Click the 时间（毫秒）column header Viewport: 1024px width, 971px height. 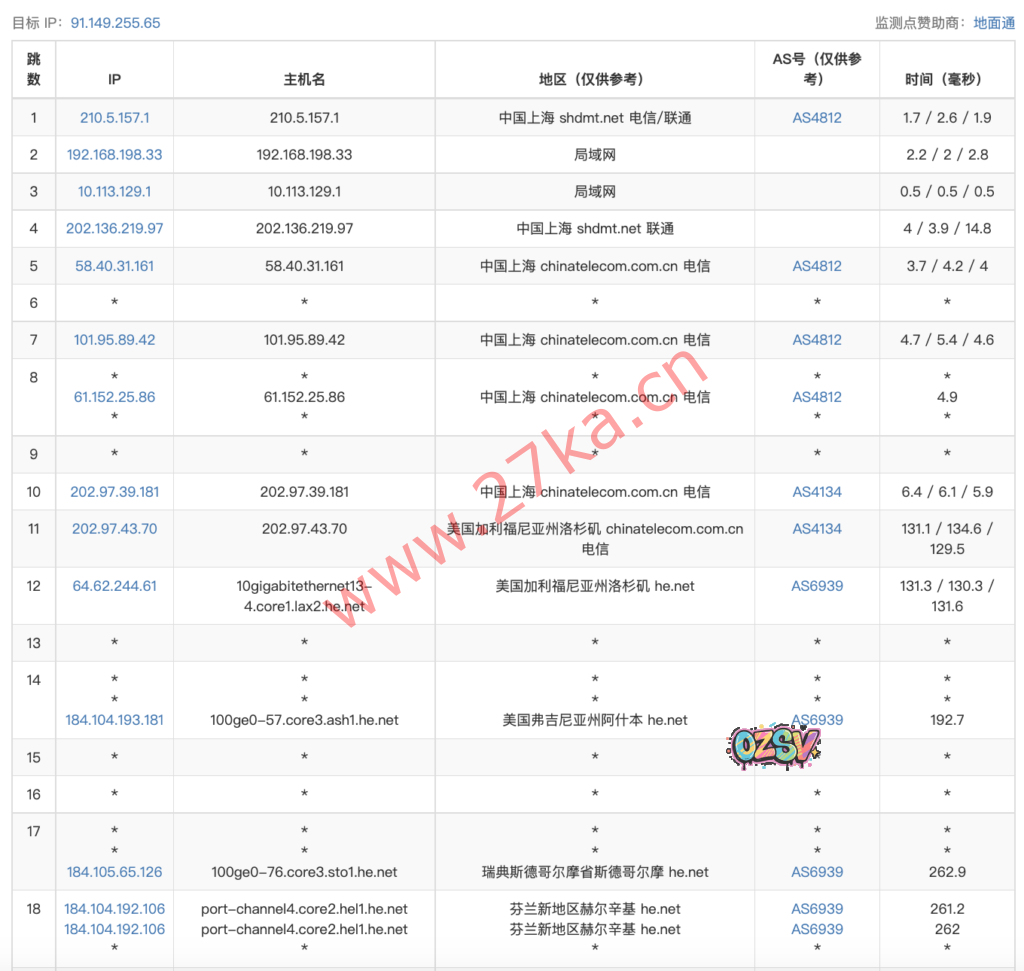tap(947, 79)
